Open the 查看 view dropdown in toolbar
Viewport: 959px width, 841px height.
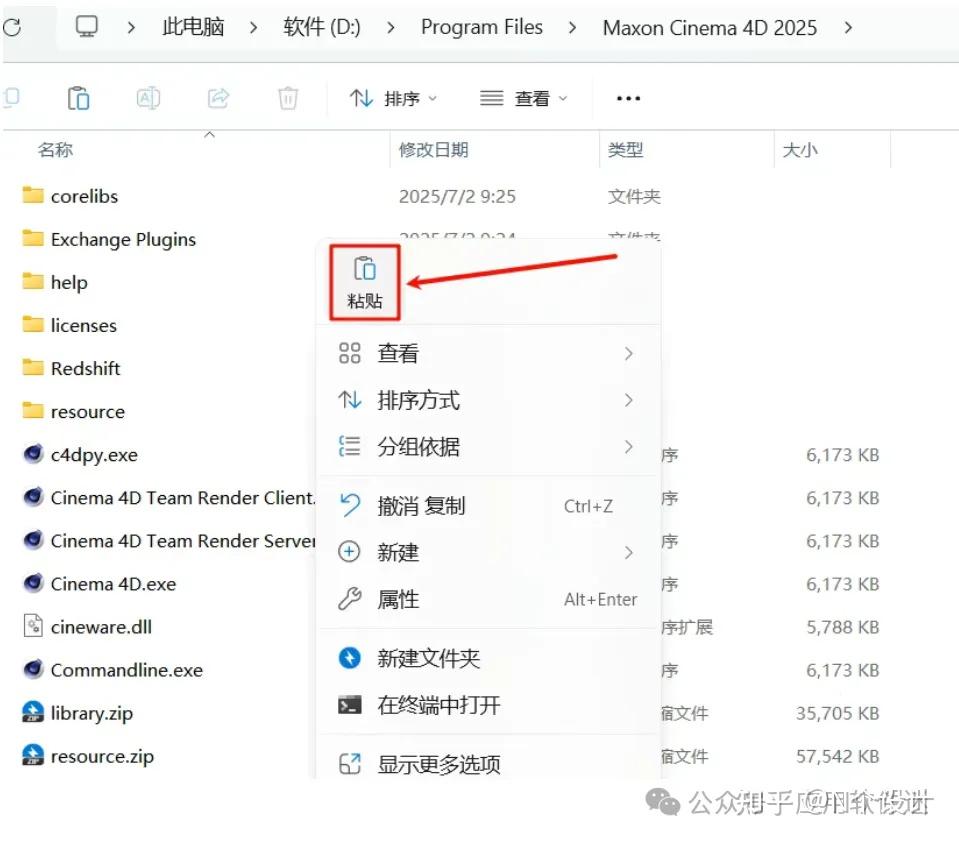(524, 98)
